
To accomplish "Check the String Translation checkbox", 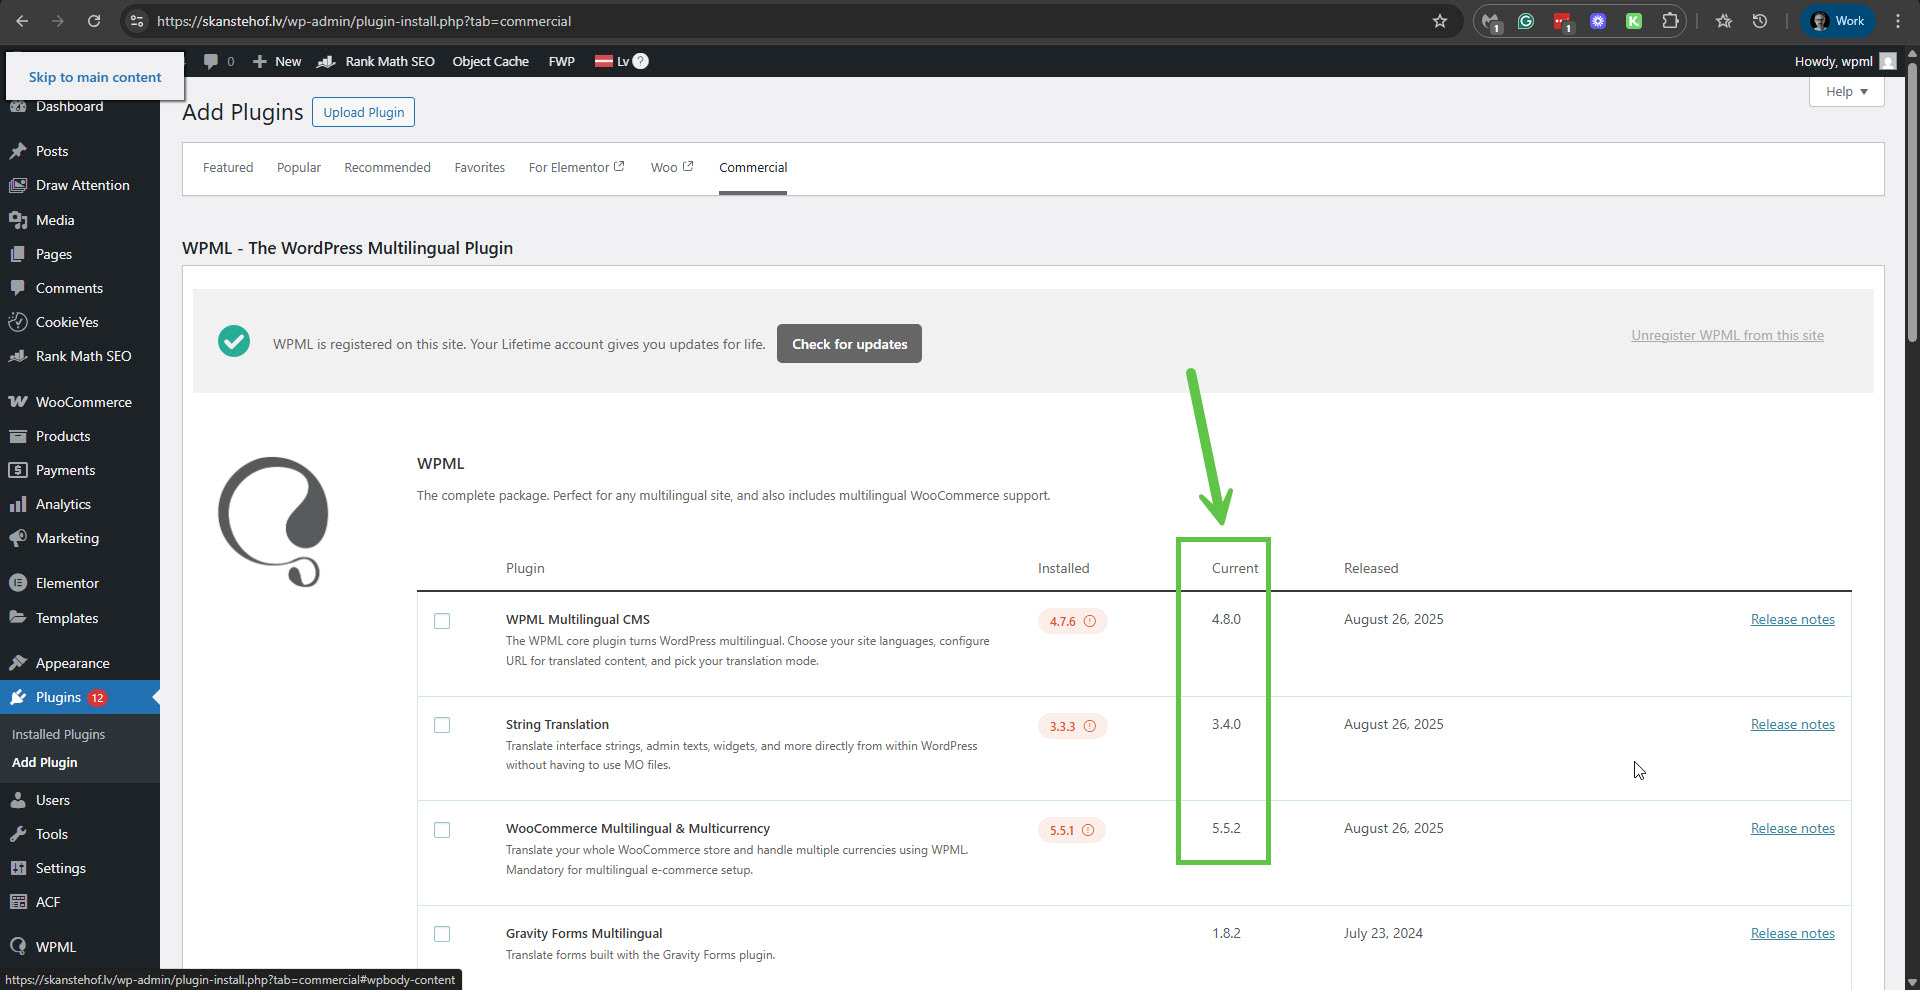I will (442, 725).
